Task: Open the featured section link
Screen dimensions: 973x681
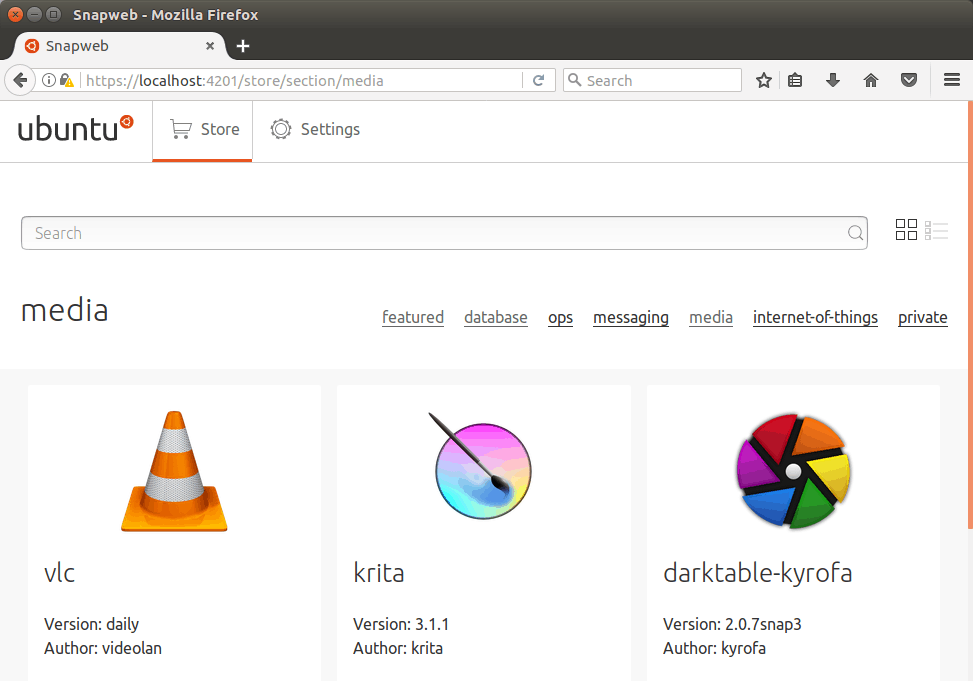Action: click(413, 317)
